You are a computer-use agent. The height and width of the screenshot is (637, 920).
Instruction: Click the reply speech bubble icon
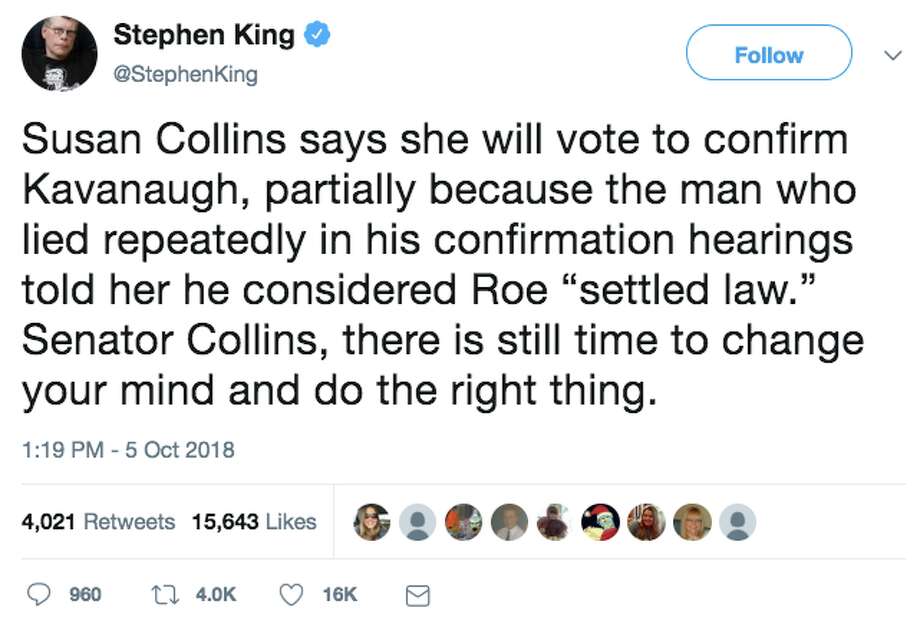[x=37, y=594]
